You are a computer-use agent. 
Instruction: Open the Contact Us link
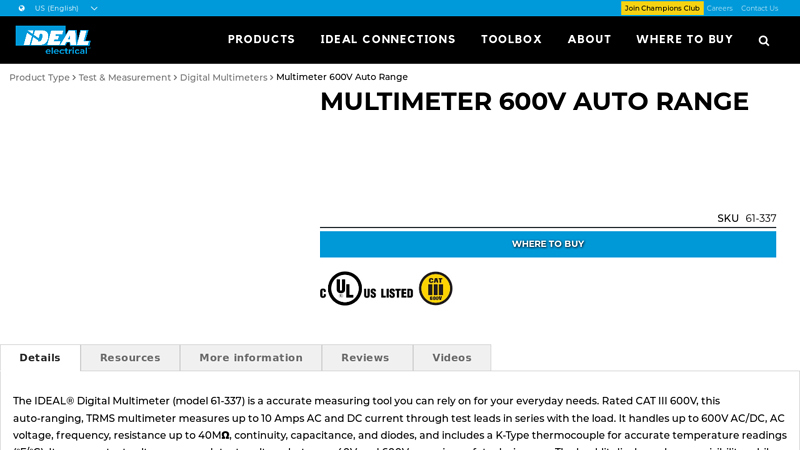click(759, 8)
